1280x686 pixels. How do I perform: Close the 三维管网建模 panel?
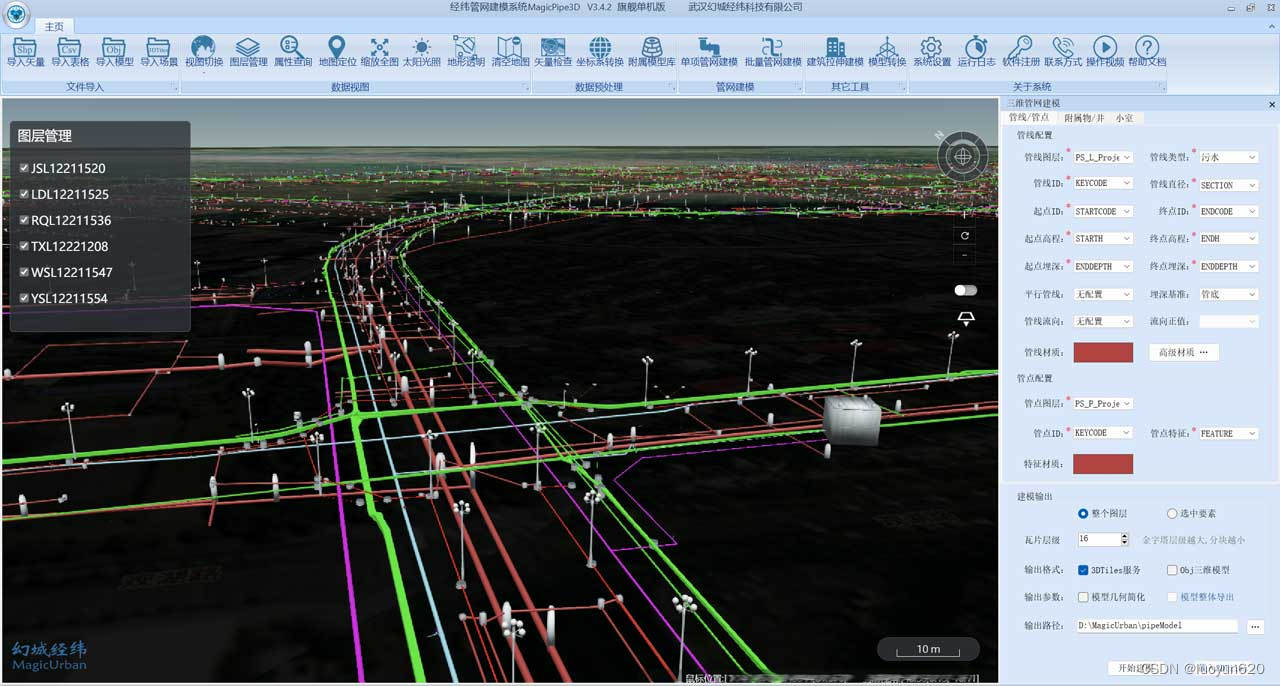pos(1272,104)
